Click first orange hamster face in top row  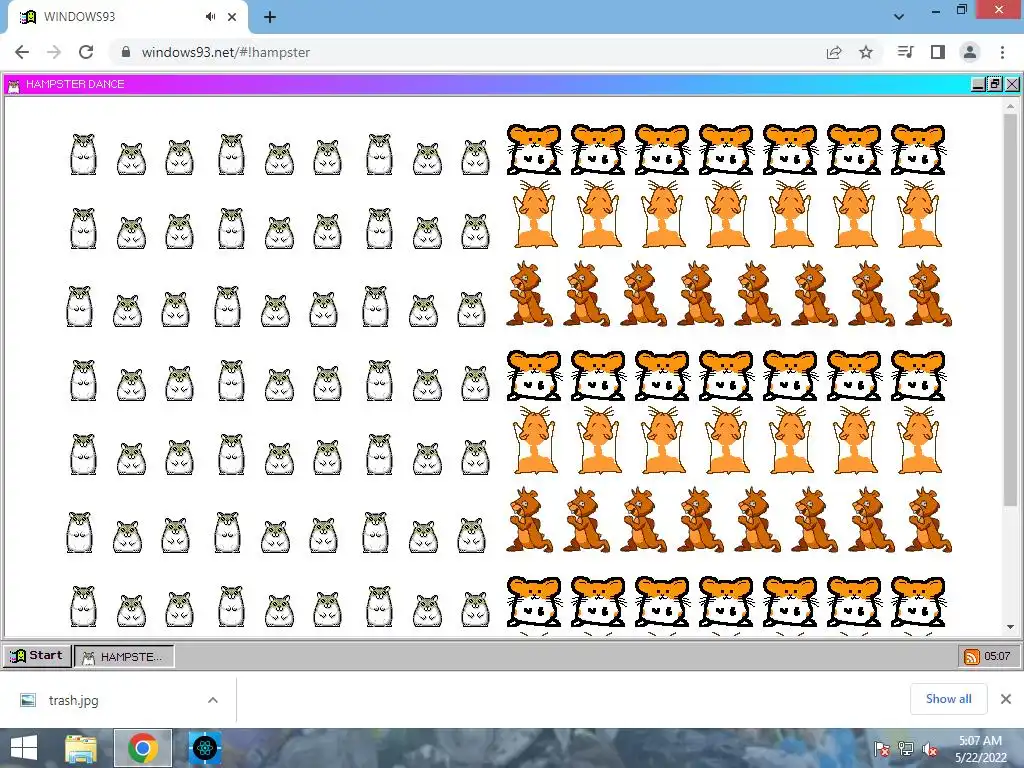pos(534,150)
